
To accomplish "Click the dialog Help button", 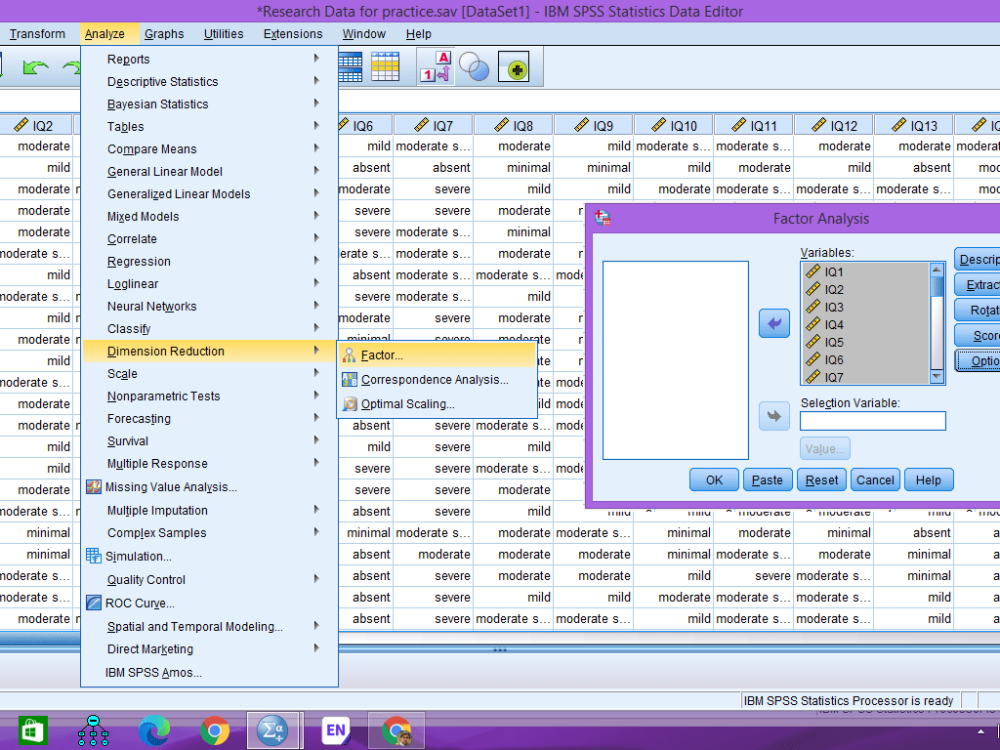I will [929, 480].
